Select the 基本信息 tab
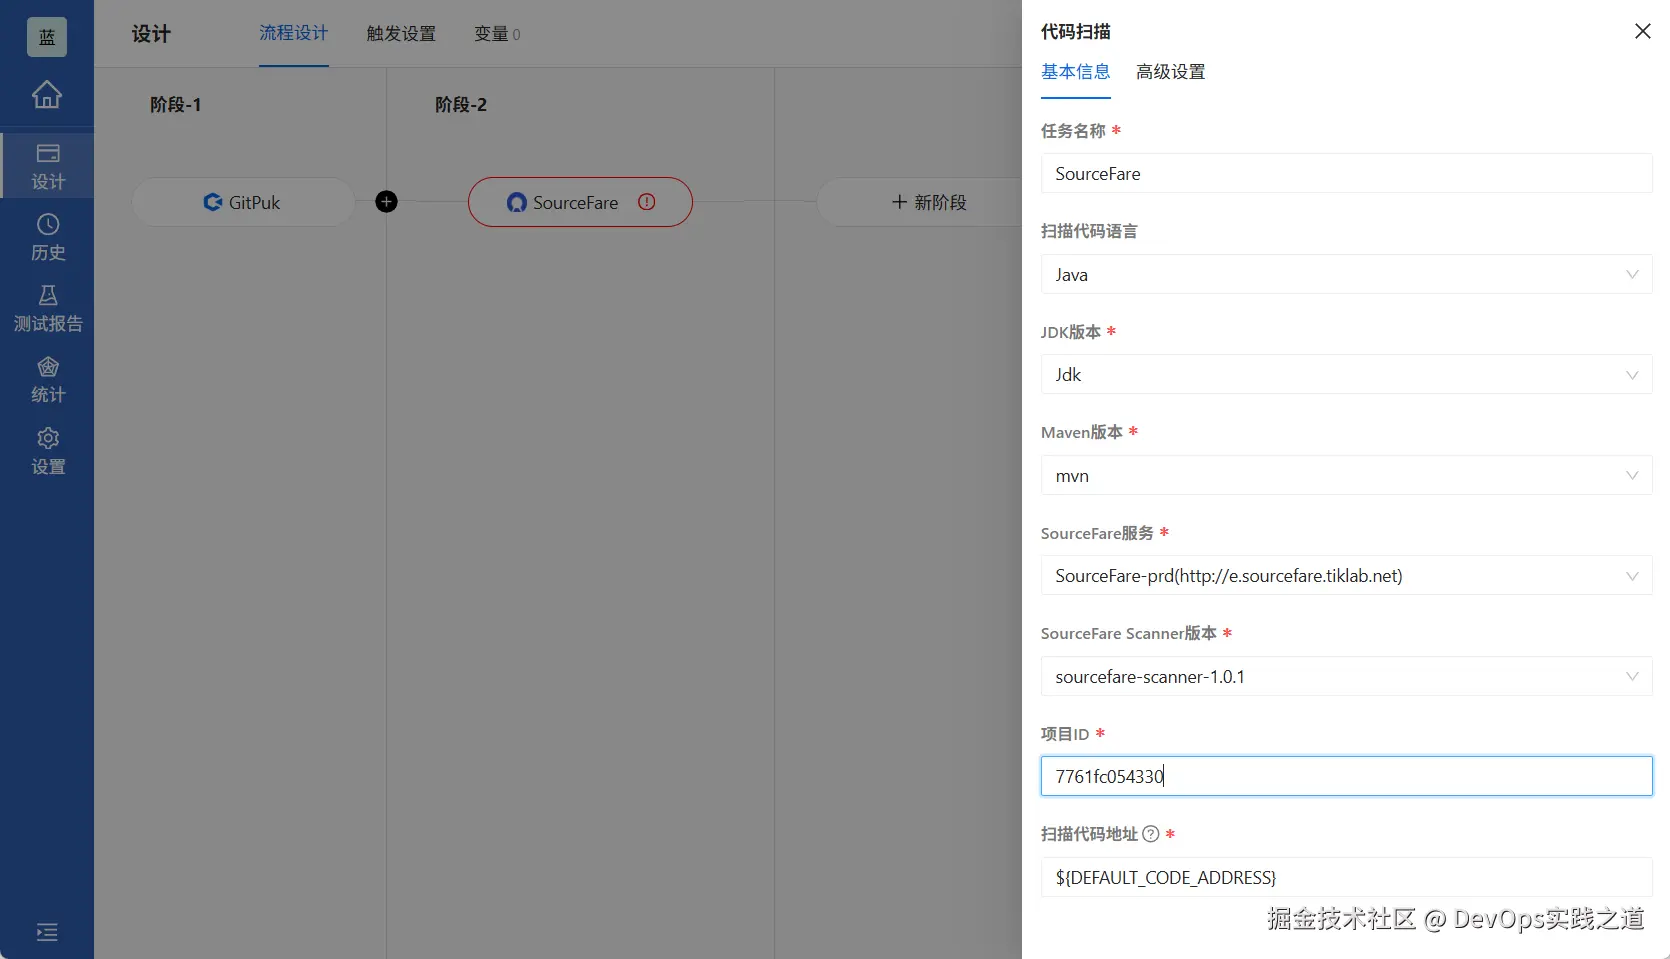 point(1076,72)
